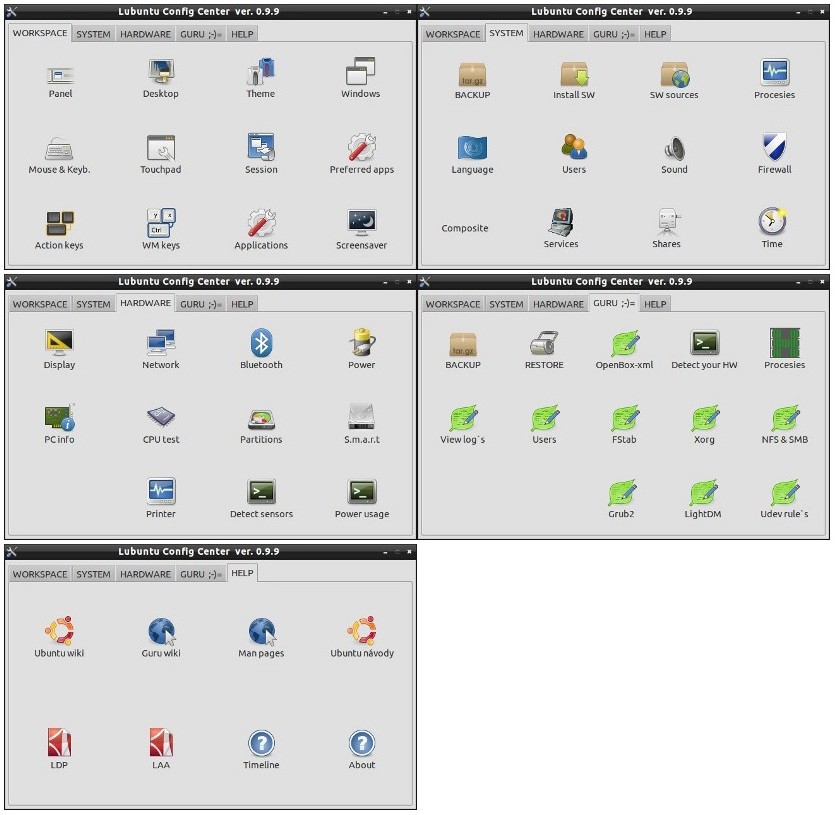Open Action keys icon
835x815 pixels.
pyautogui.click(x=60, y=223)
